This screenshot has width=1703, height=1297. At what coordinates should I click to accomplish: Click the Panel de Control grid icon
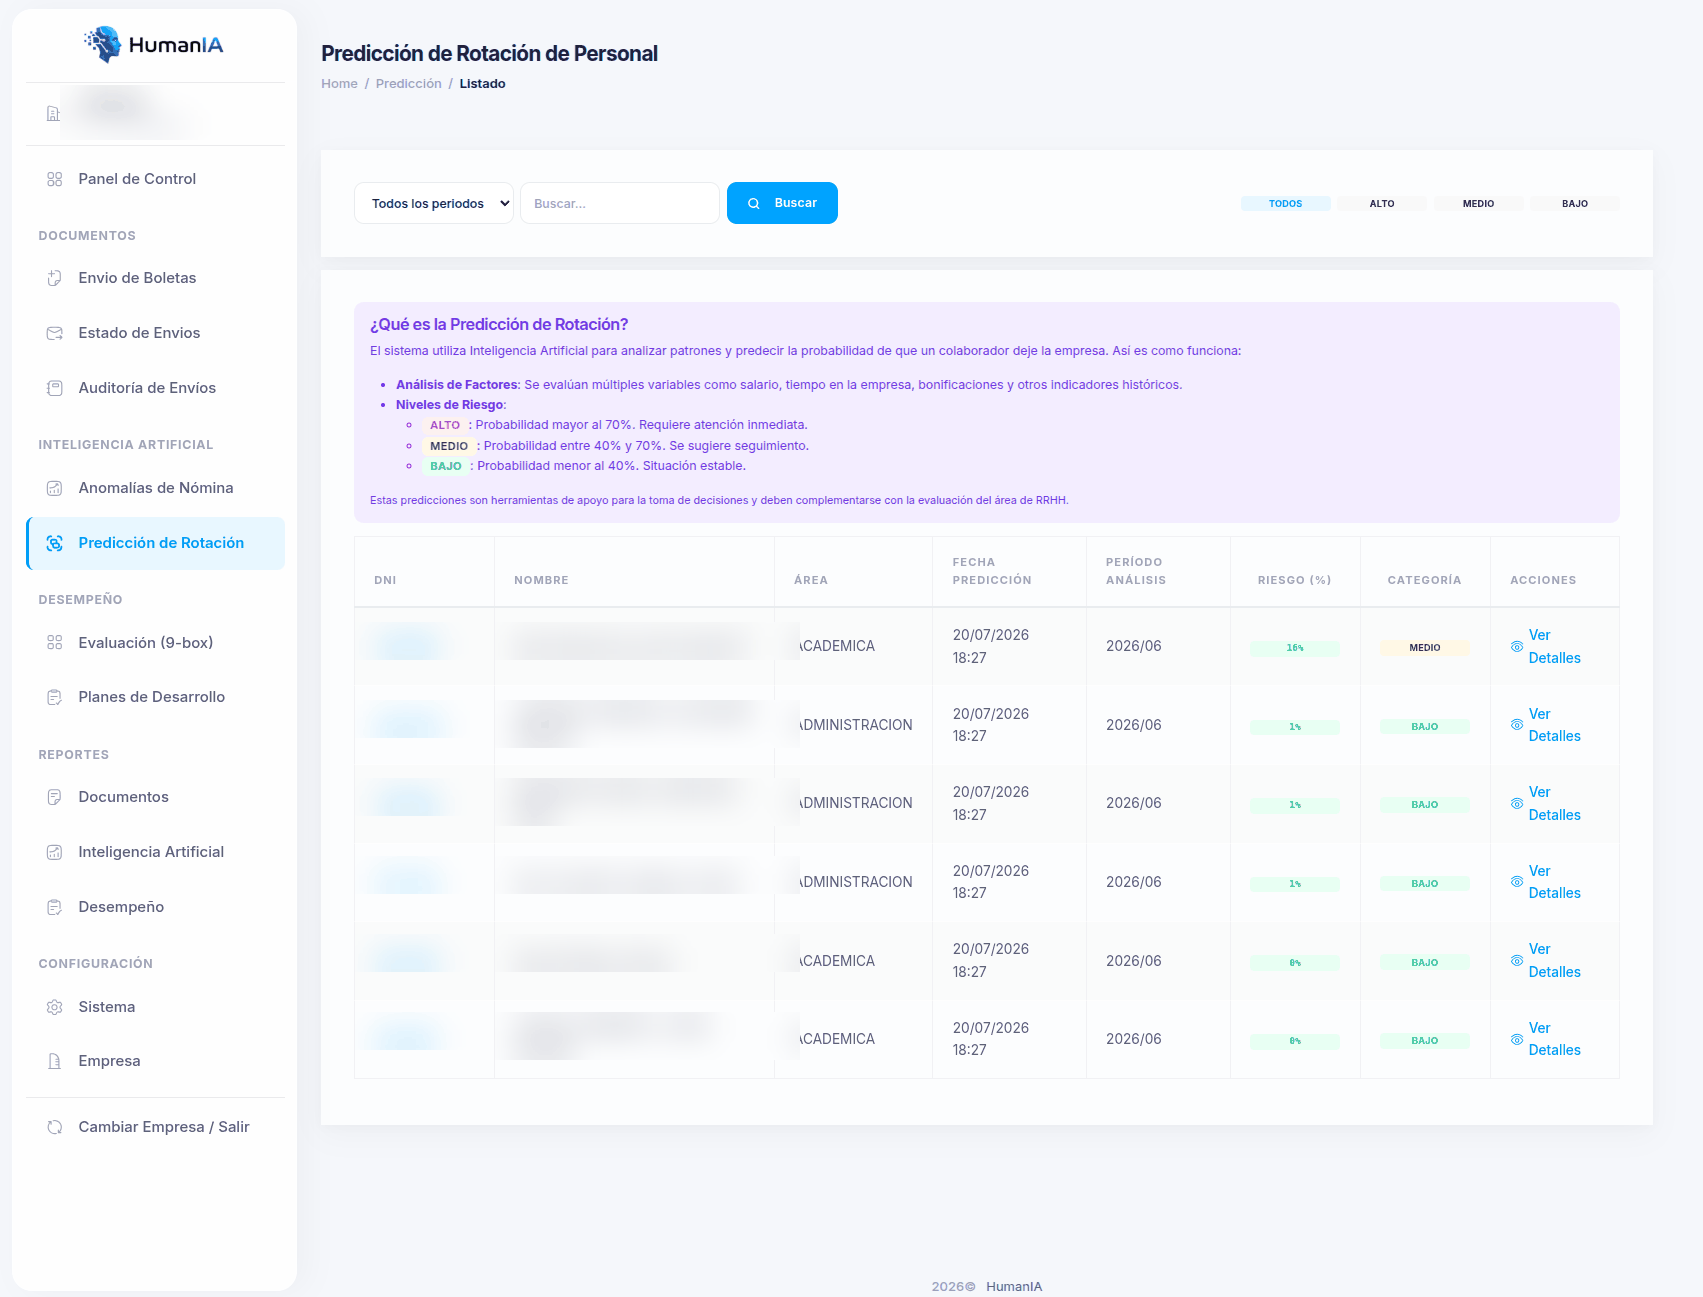[55, 179]
